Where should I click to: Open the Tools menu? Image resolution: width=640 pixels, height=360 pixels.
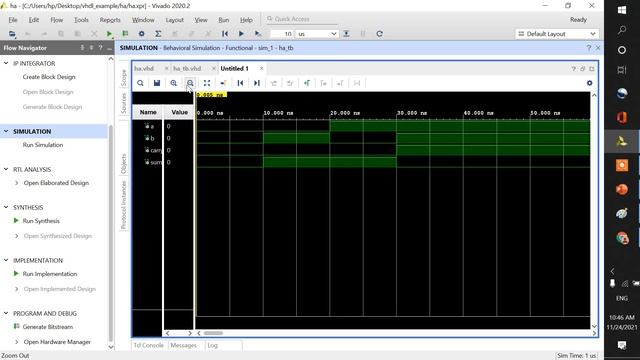point(81,20)
